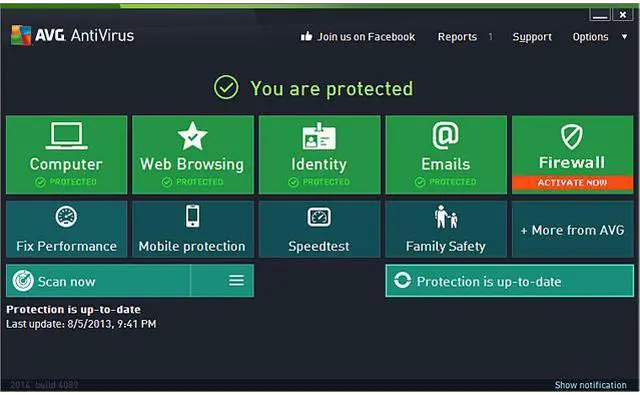The width and height of the screenshot is (640, 395).
Task: Open the Computer protection tile label
Action: tap(66, 164)
